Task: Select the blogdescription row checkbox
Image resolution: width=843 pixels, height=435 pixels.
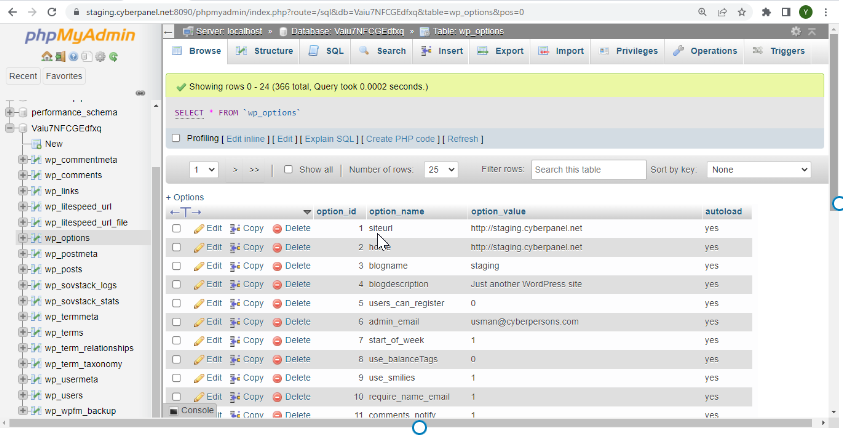Action: click(176, 284)
